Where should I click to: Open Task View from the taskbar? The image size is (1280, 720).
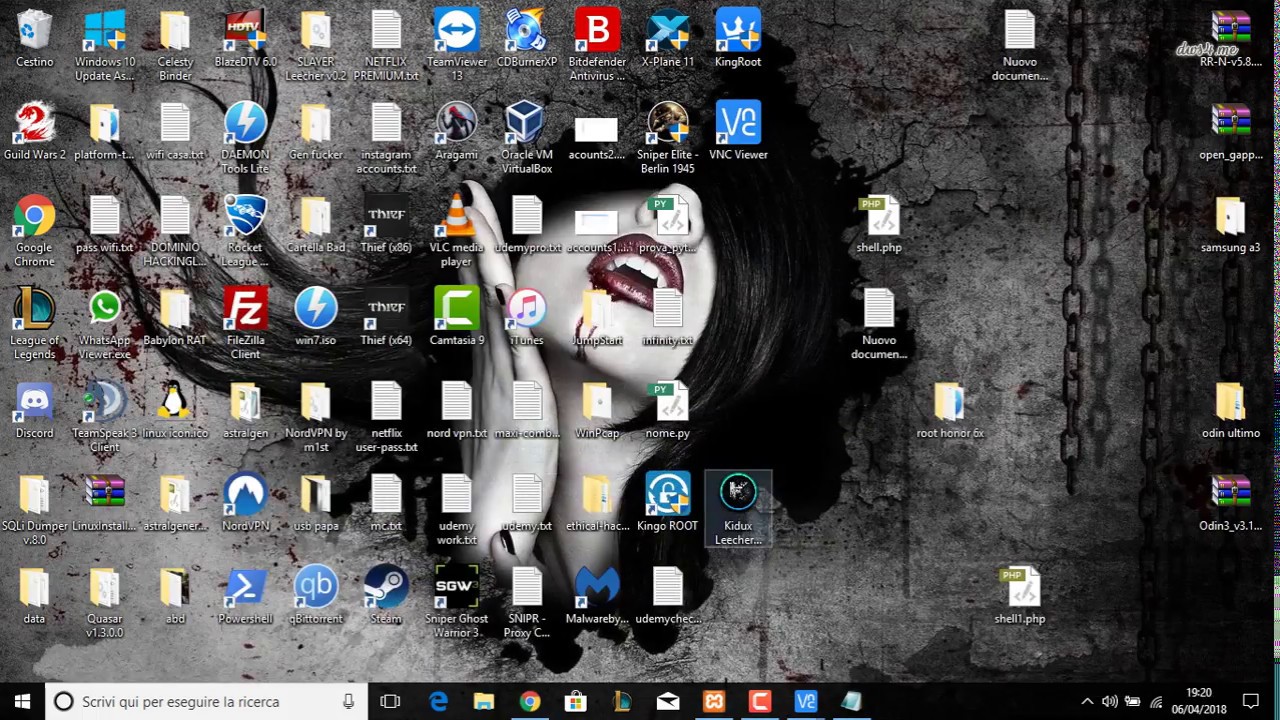(390, 701)
